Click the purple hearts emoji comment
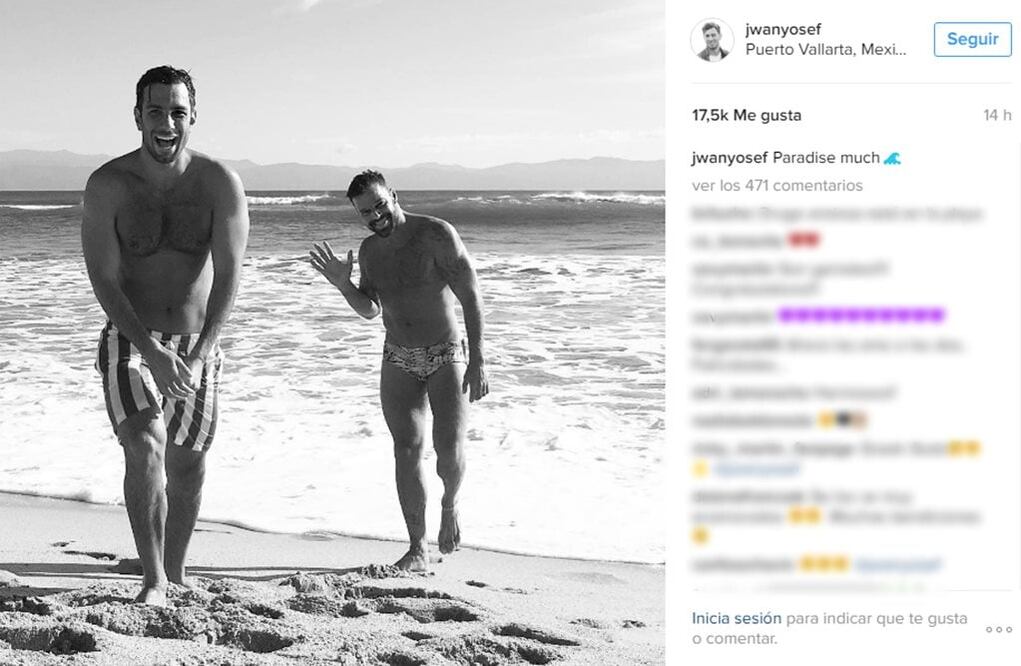The image size is (1021, 666). pyautogui.click(x=861, y=316)
